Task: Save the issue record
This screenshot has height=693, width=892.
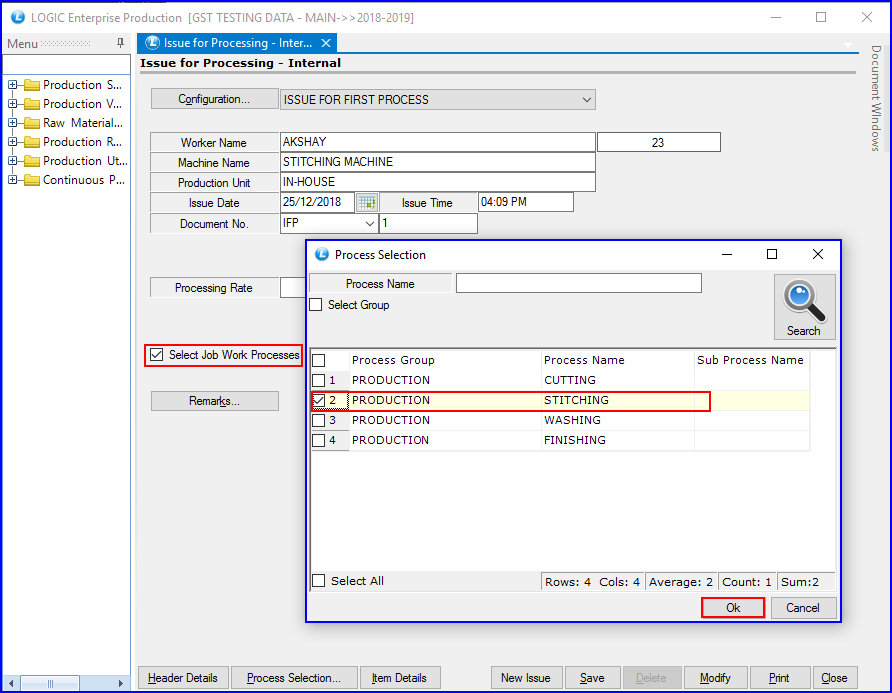Action: [x=592, y=678]
